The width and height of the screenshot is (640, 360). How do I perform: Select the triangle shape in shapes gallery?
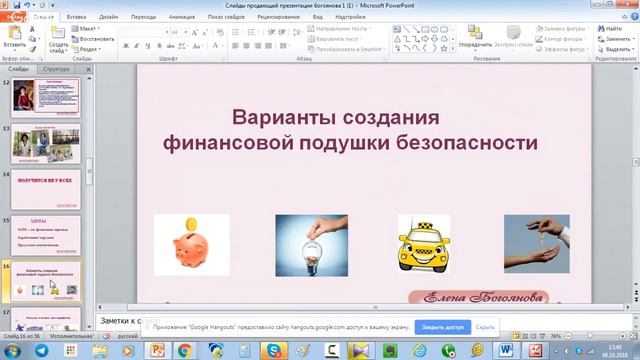[x=397, y=39]
